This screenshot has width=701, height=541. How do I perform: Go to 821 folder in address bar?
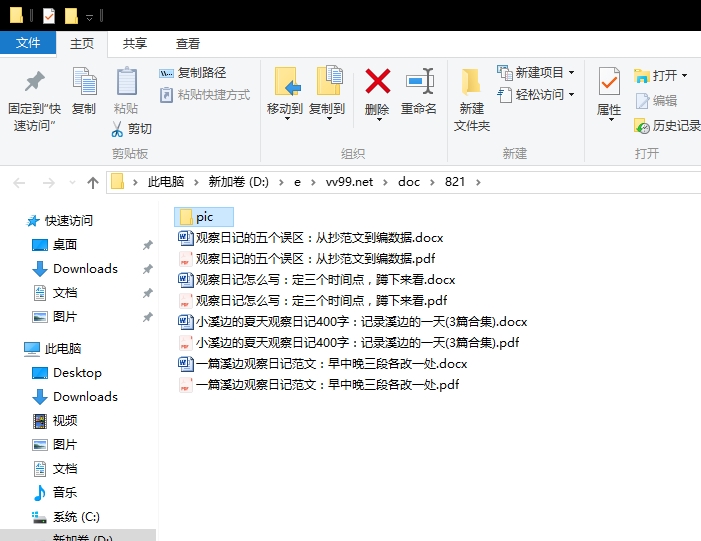pyautogui.click(x=455, y=182)
